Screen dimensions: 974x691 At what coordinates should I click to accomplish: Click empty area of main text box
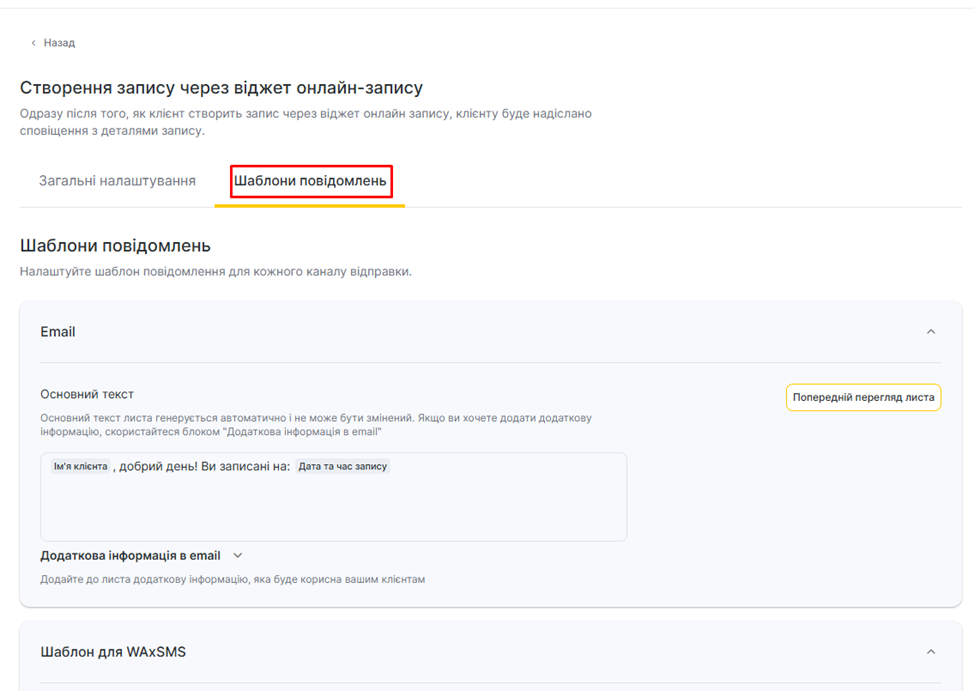(333, 510)
